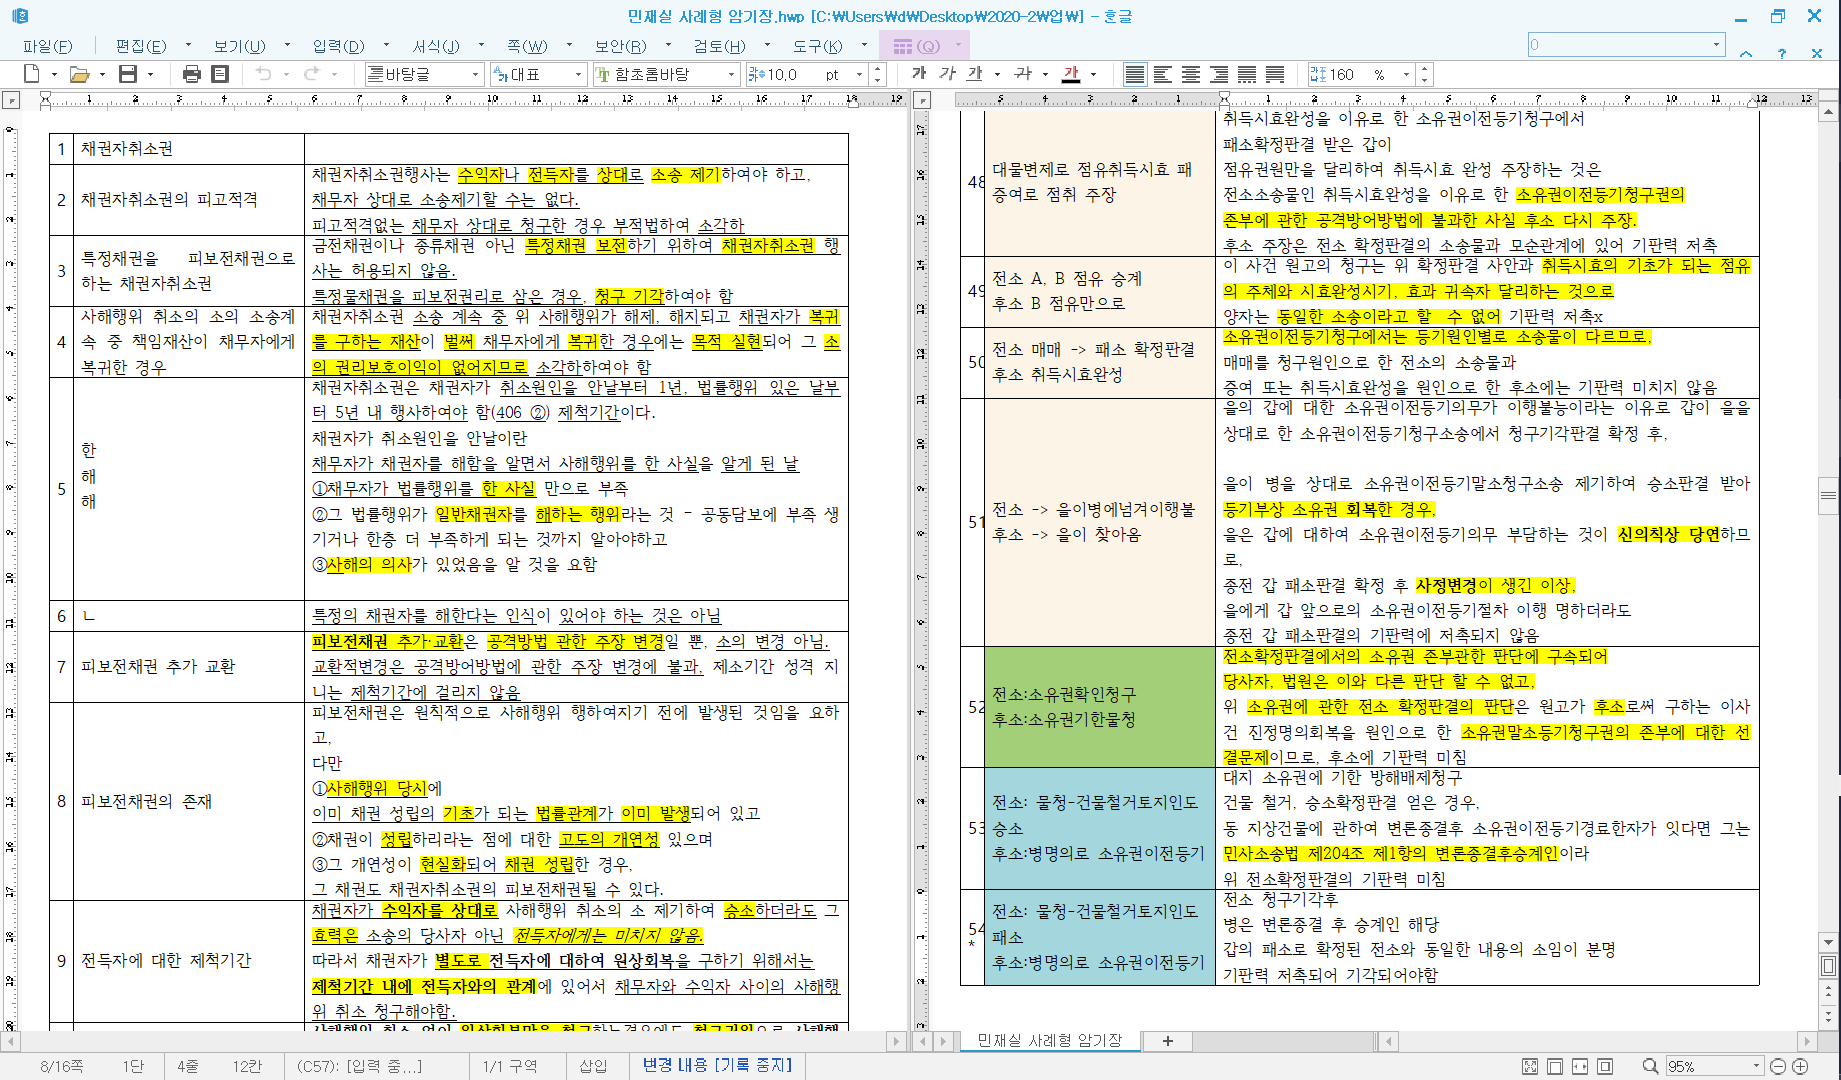1841x1080 pixels.
Task: Toggle italic text formatting
Action: pyautogui.click(x=947, y=74)
